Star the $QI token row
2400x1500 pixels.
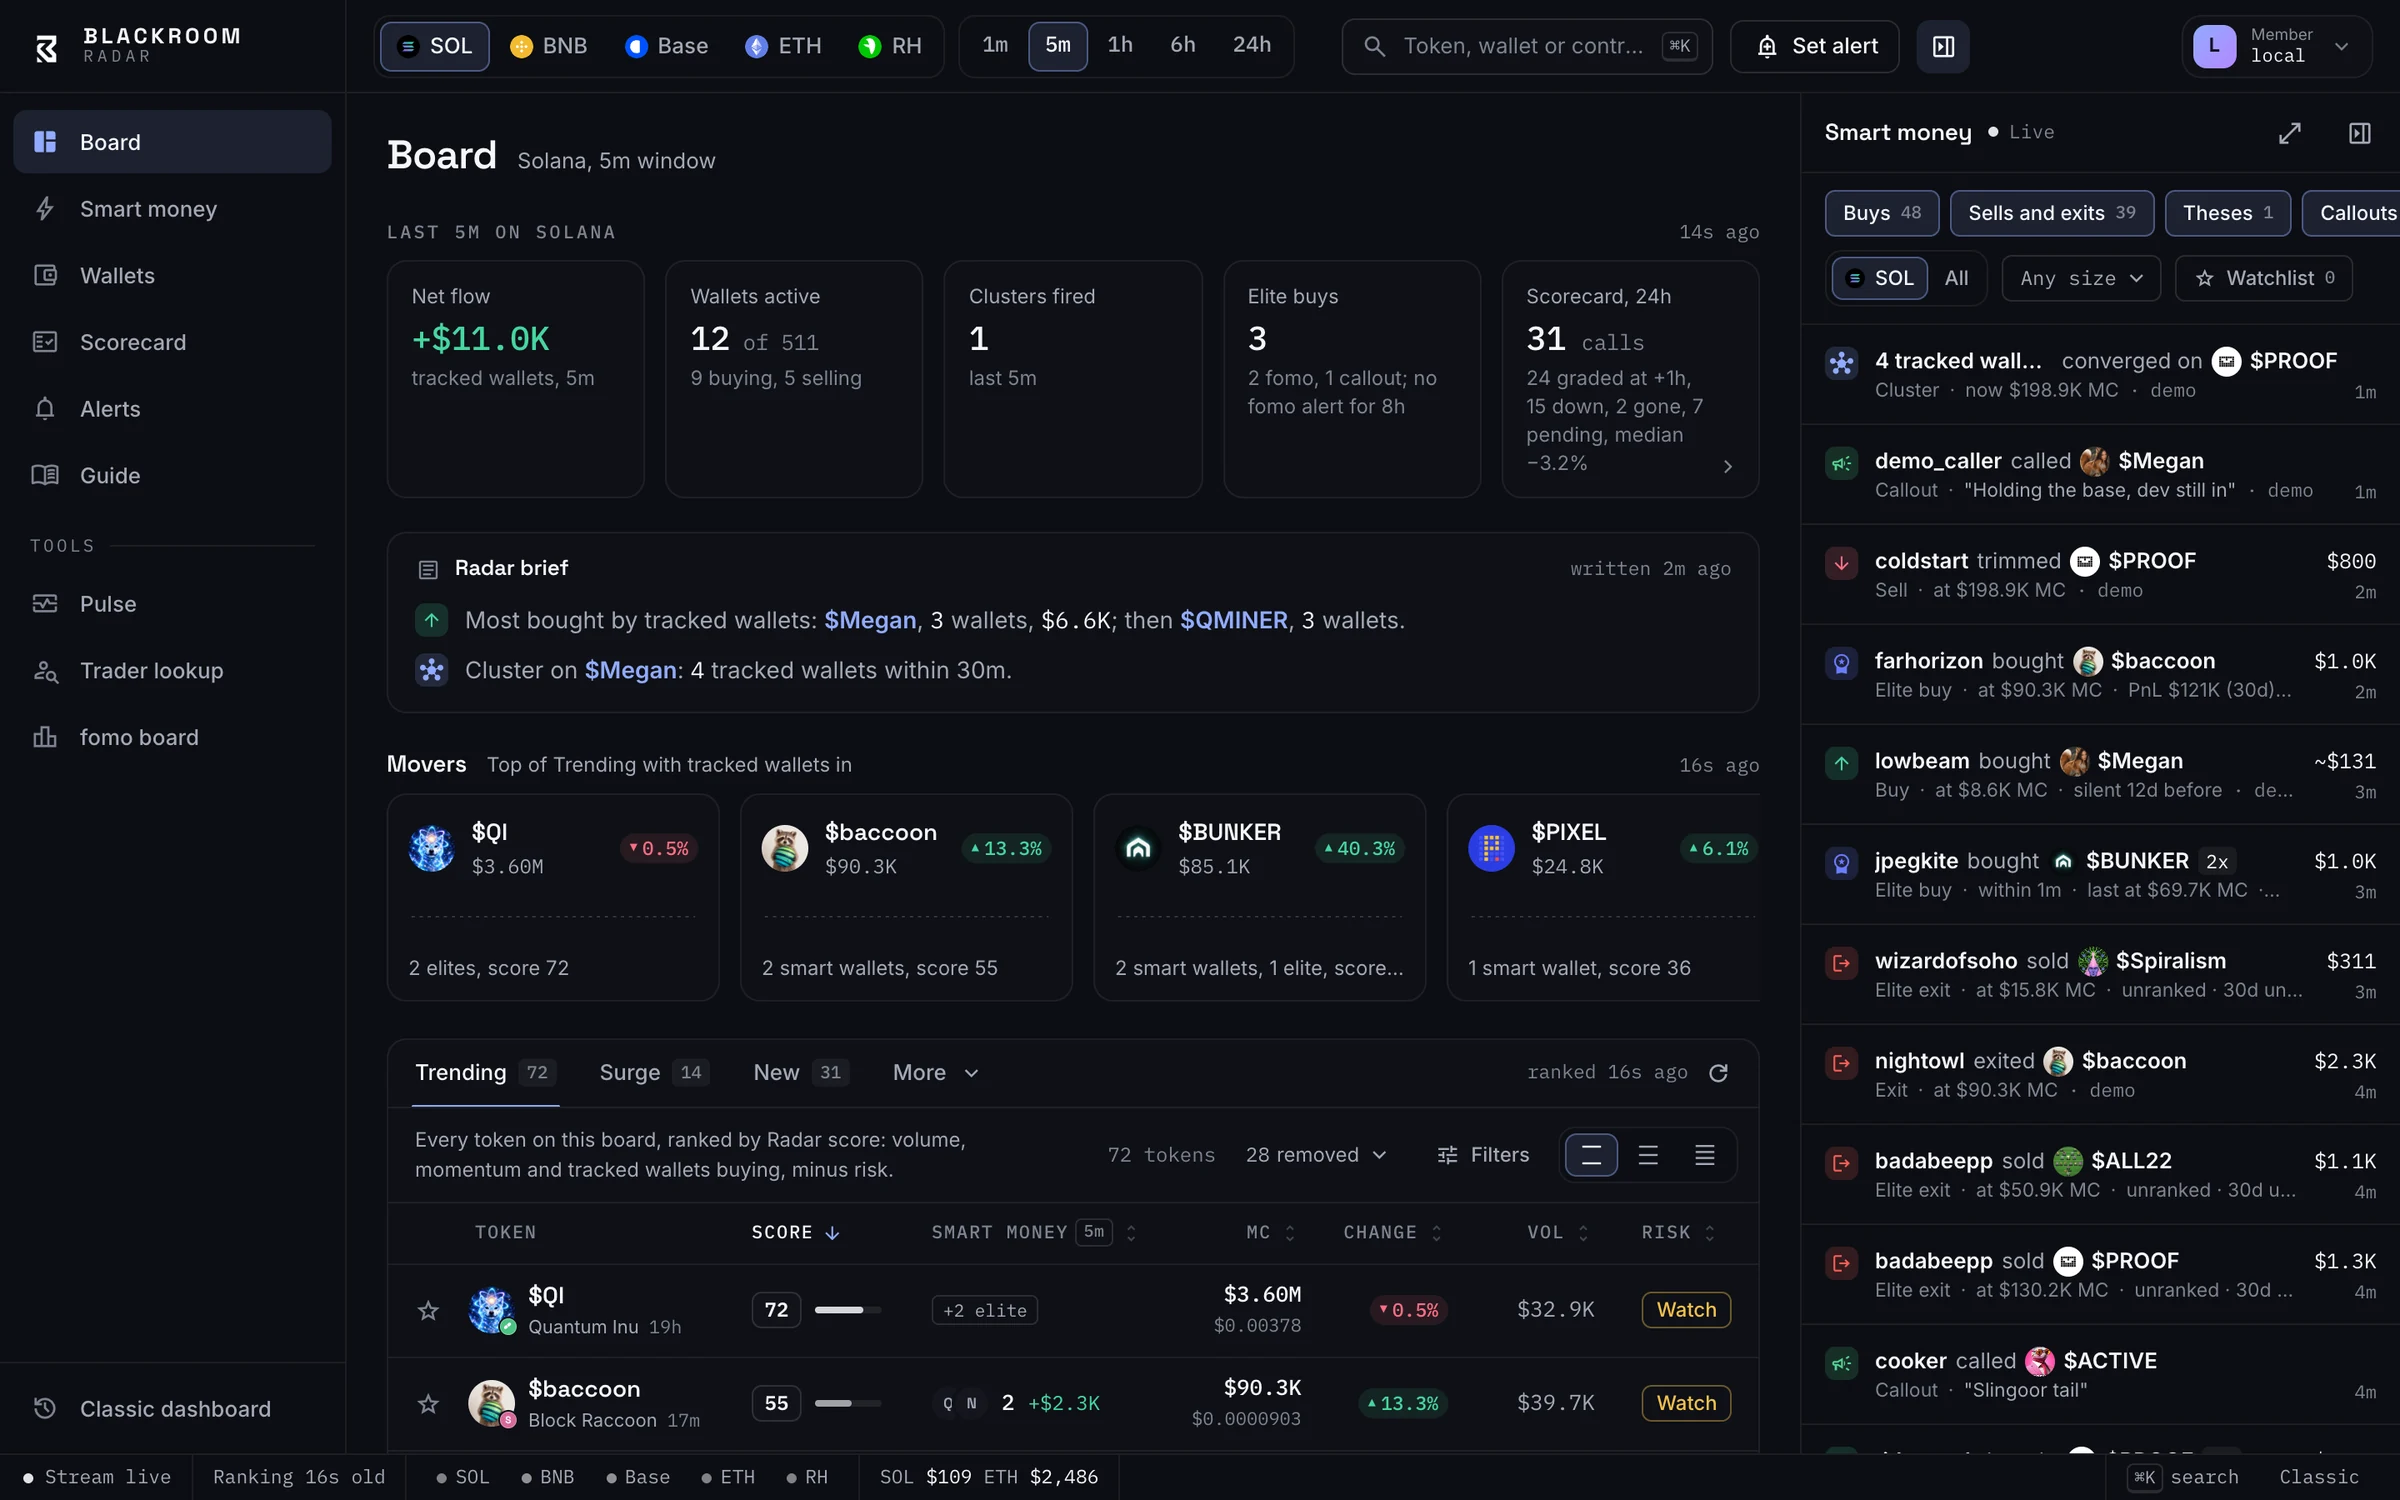(428, 1310)
